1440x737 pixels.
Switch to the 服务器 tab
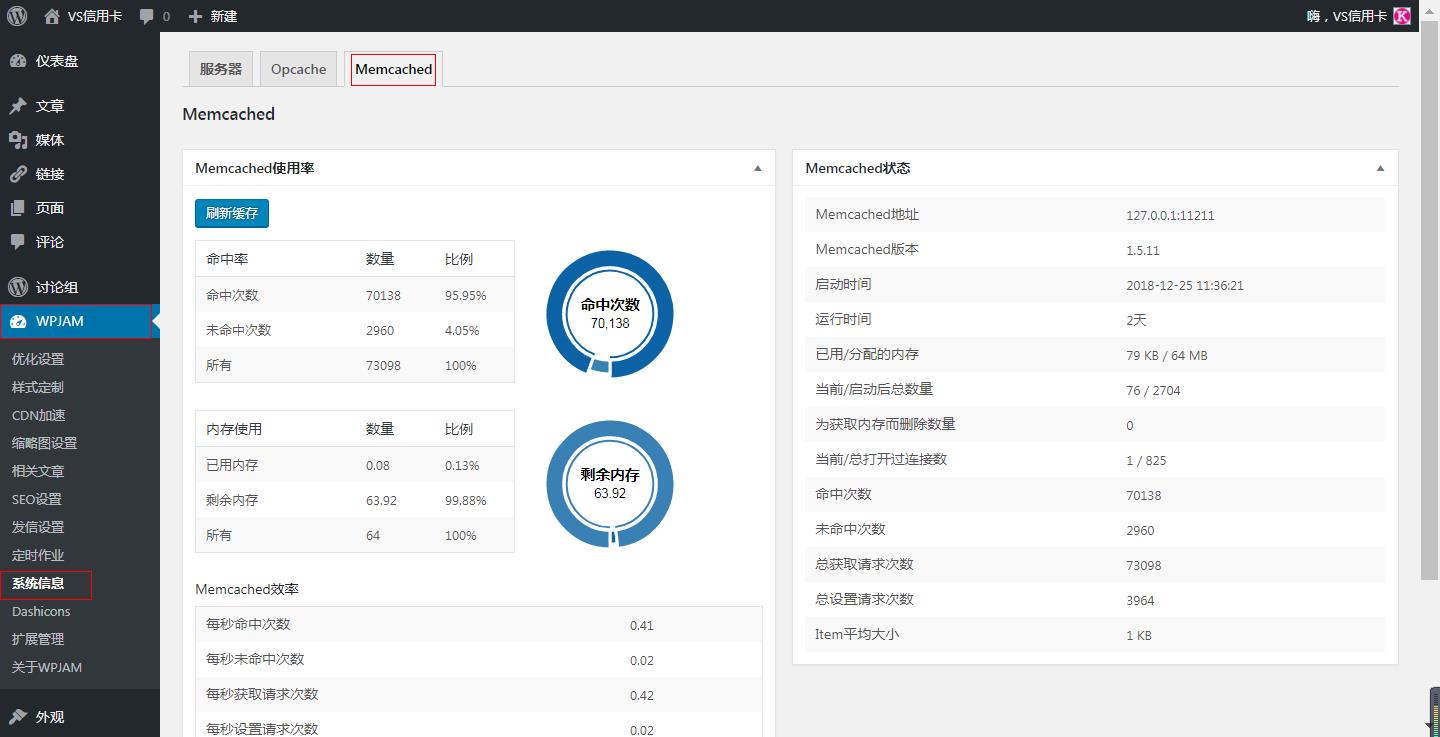pos(220,69)
